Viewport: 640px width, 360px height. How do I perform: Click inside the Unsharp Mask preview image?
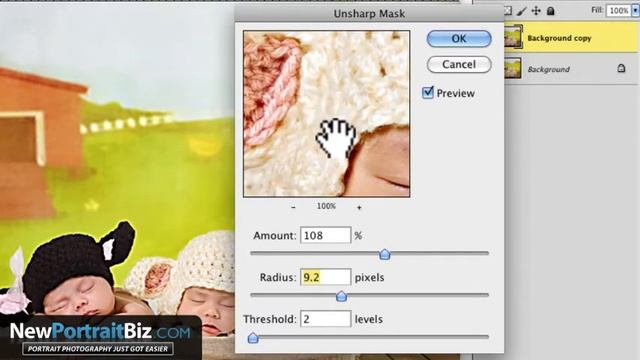327,114
